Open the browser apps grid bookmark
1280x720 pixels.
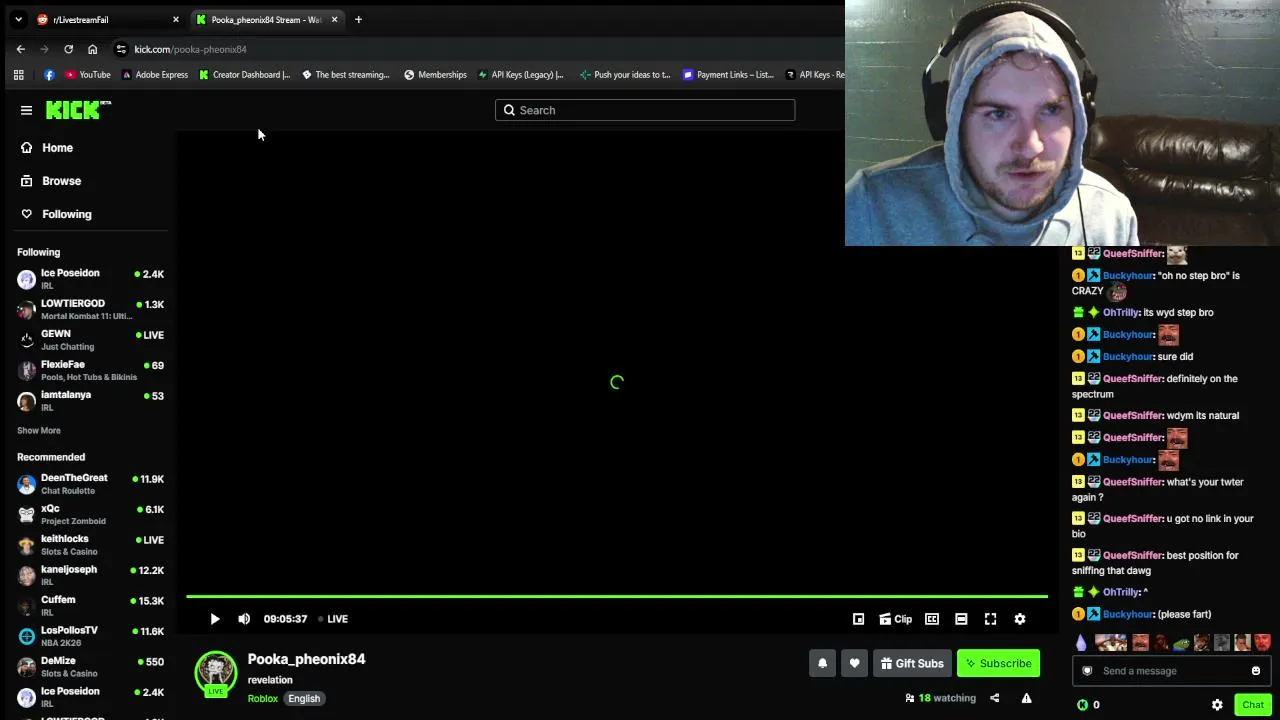click(18, 74)
